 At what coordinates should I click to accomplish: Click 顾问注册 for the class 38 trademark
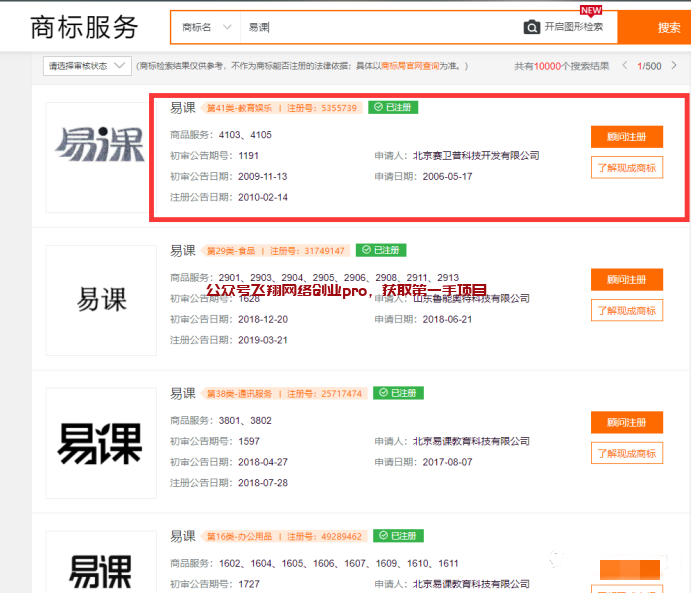tap(626, 422)
